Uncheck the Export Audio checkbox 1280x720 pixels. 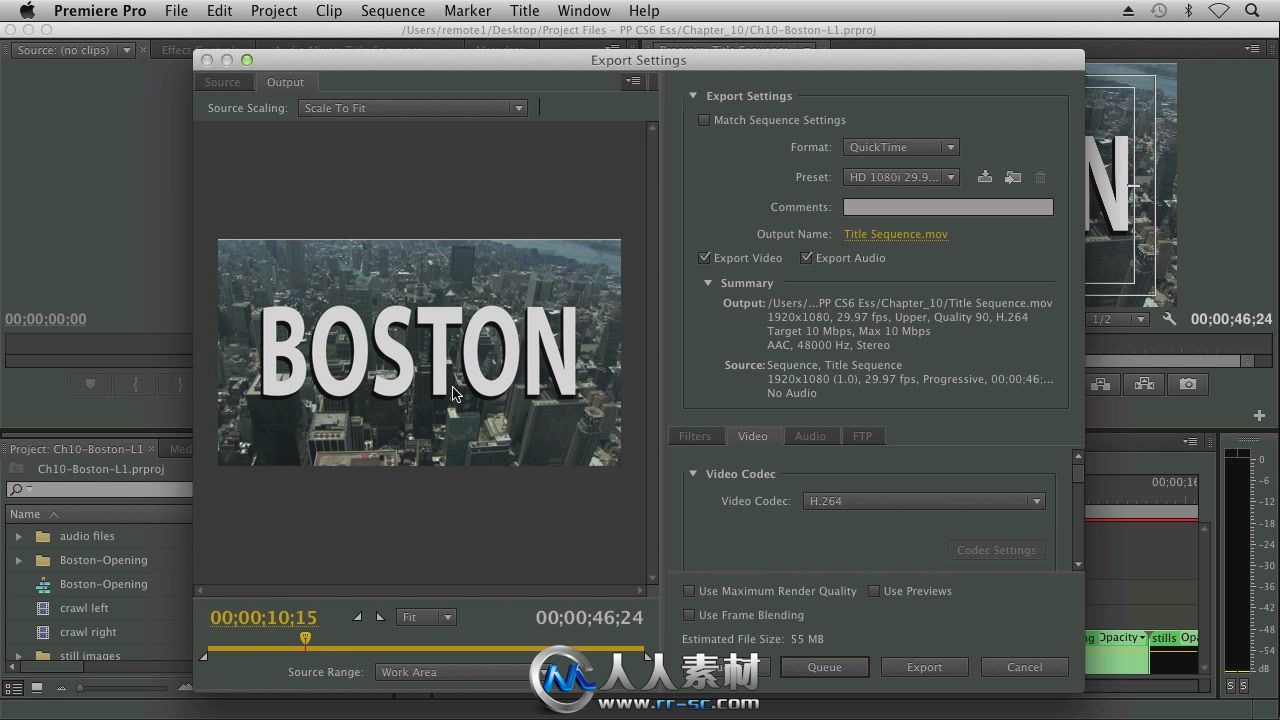click(806, 258)
